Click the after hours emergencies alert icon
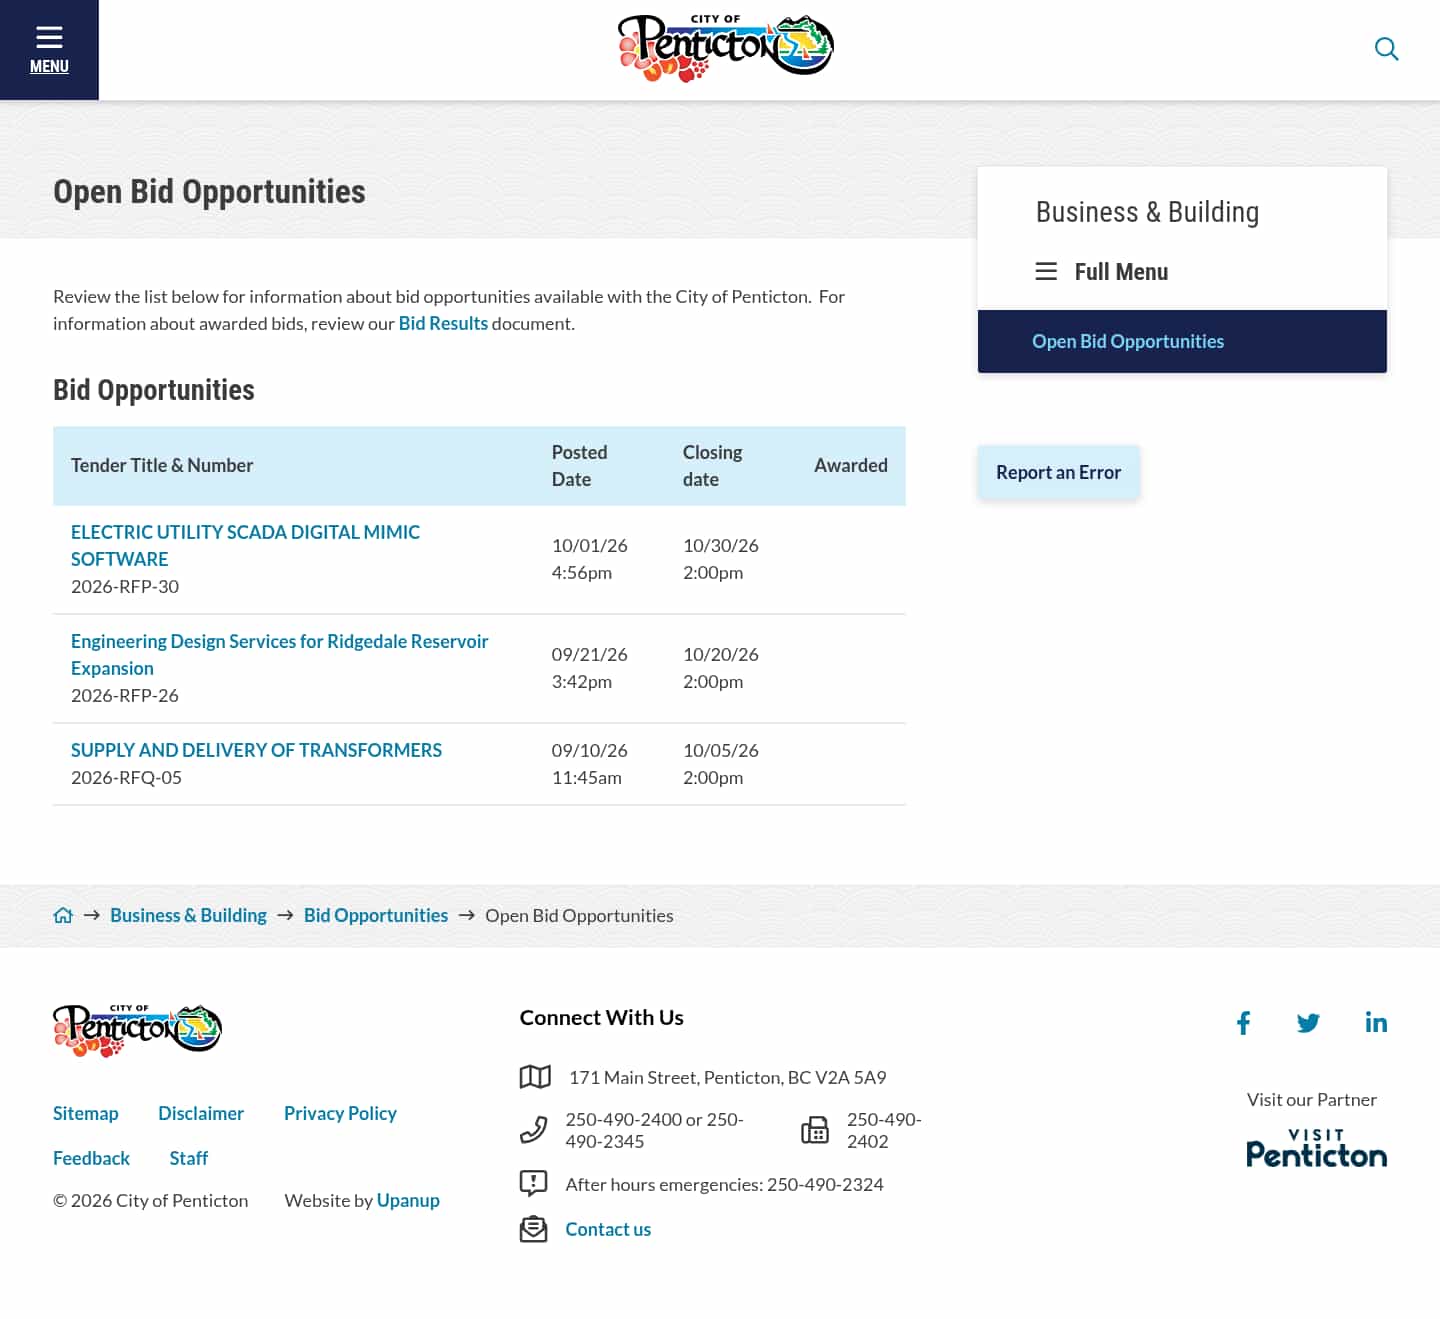Viewport: 1440px width, 1319px height. (x=534, y=1184)
